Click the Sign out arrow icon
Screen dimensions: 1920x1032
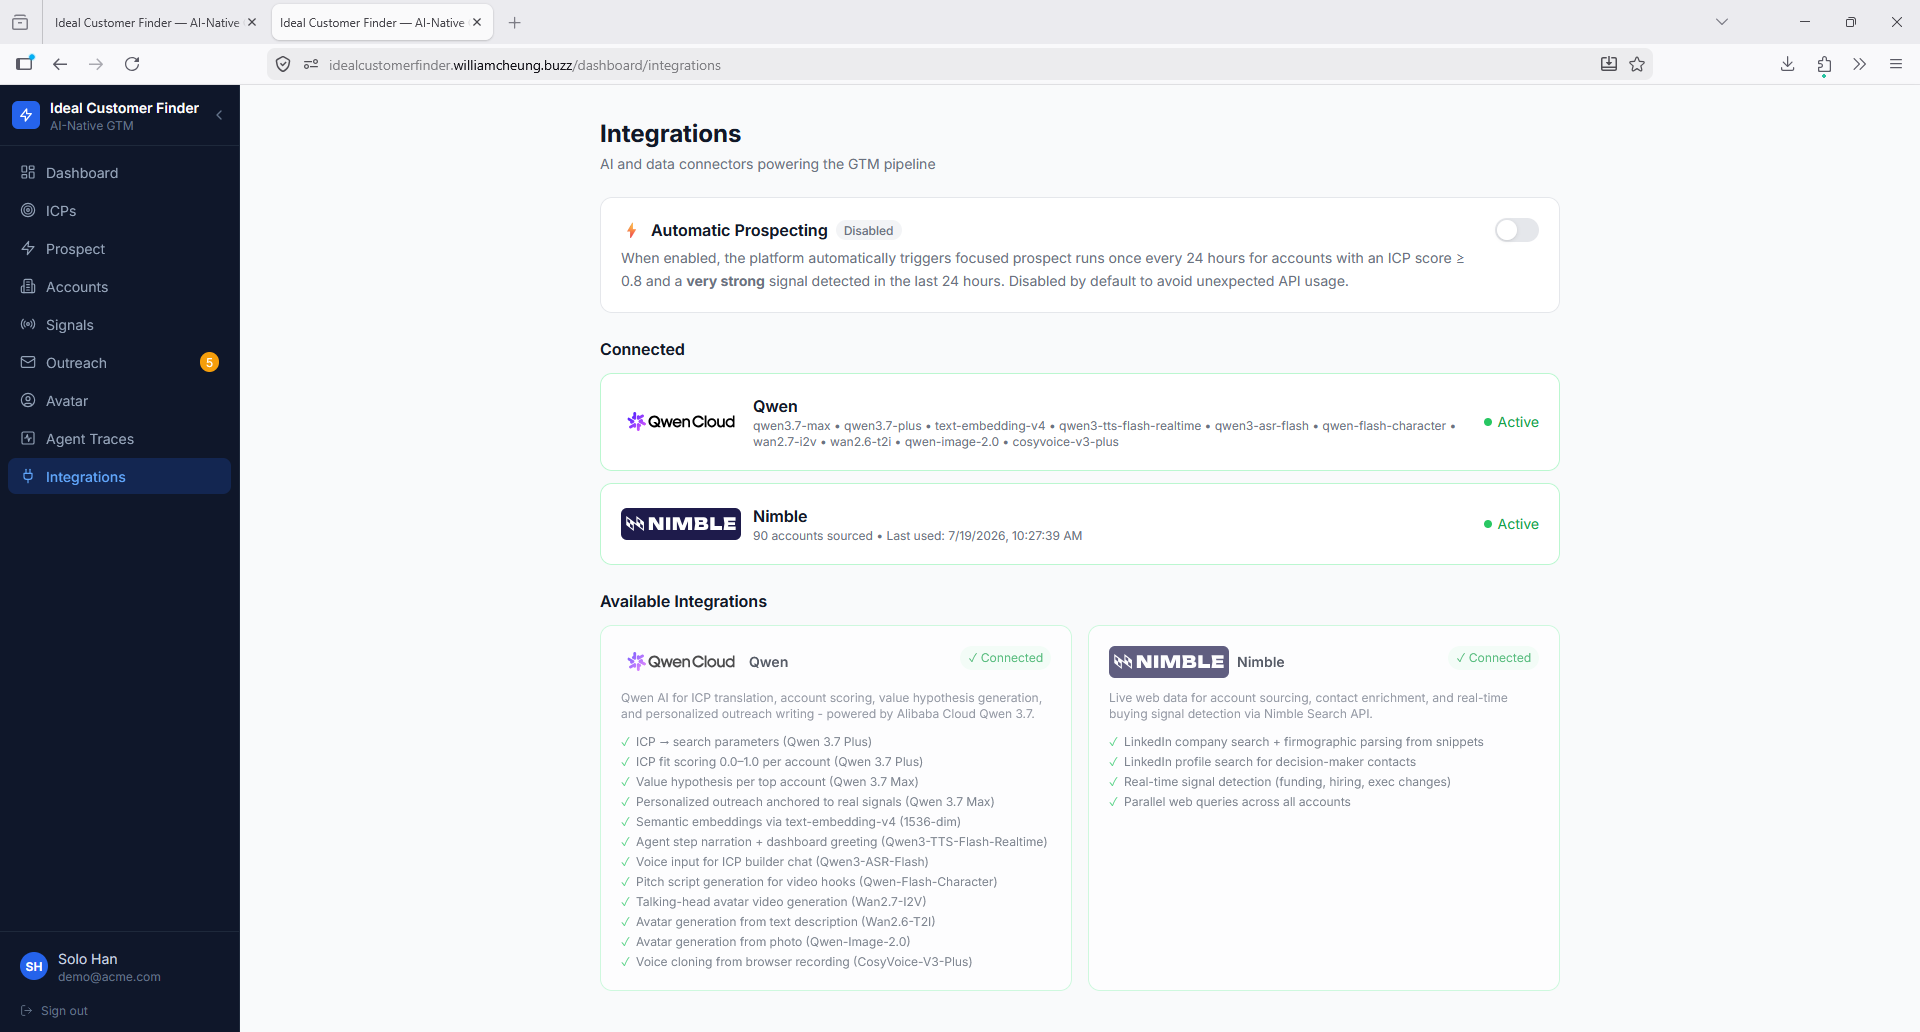pos(27,1011)
